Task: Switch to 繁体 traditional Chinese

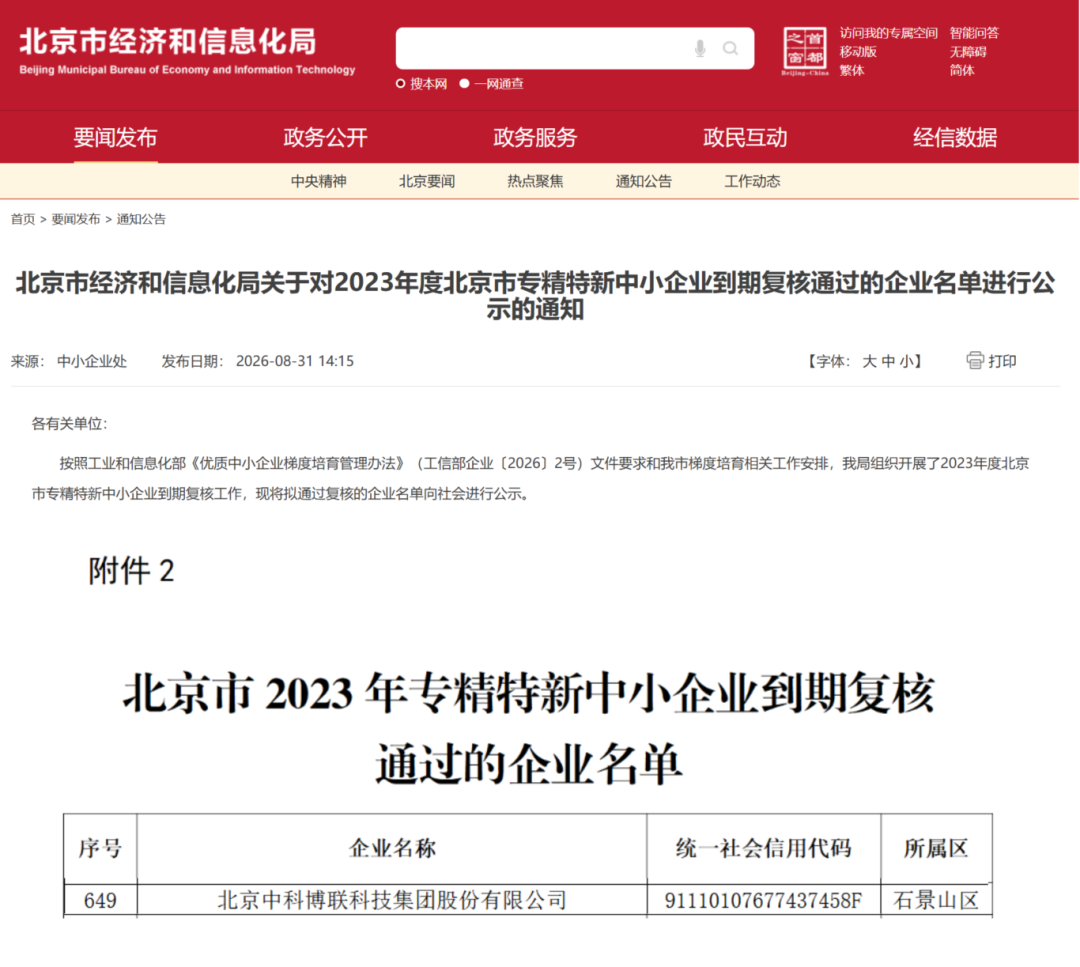Action: 851,70
